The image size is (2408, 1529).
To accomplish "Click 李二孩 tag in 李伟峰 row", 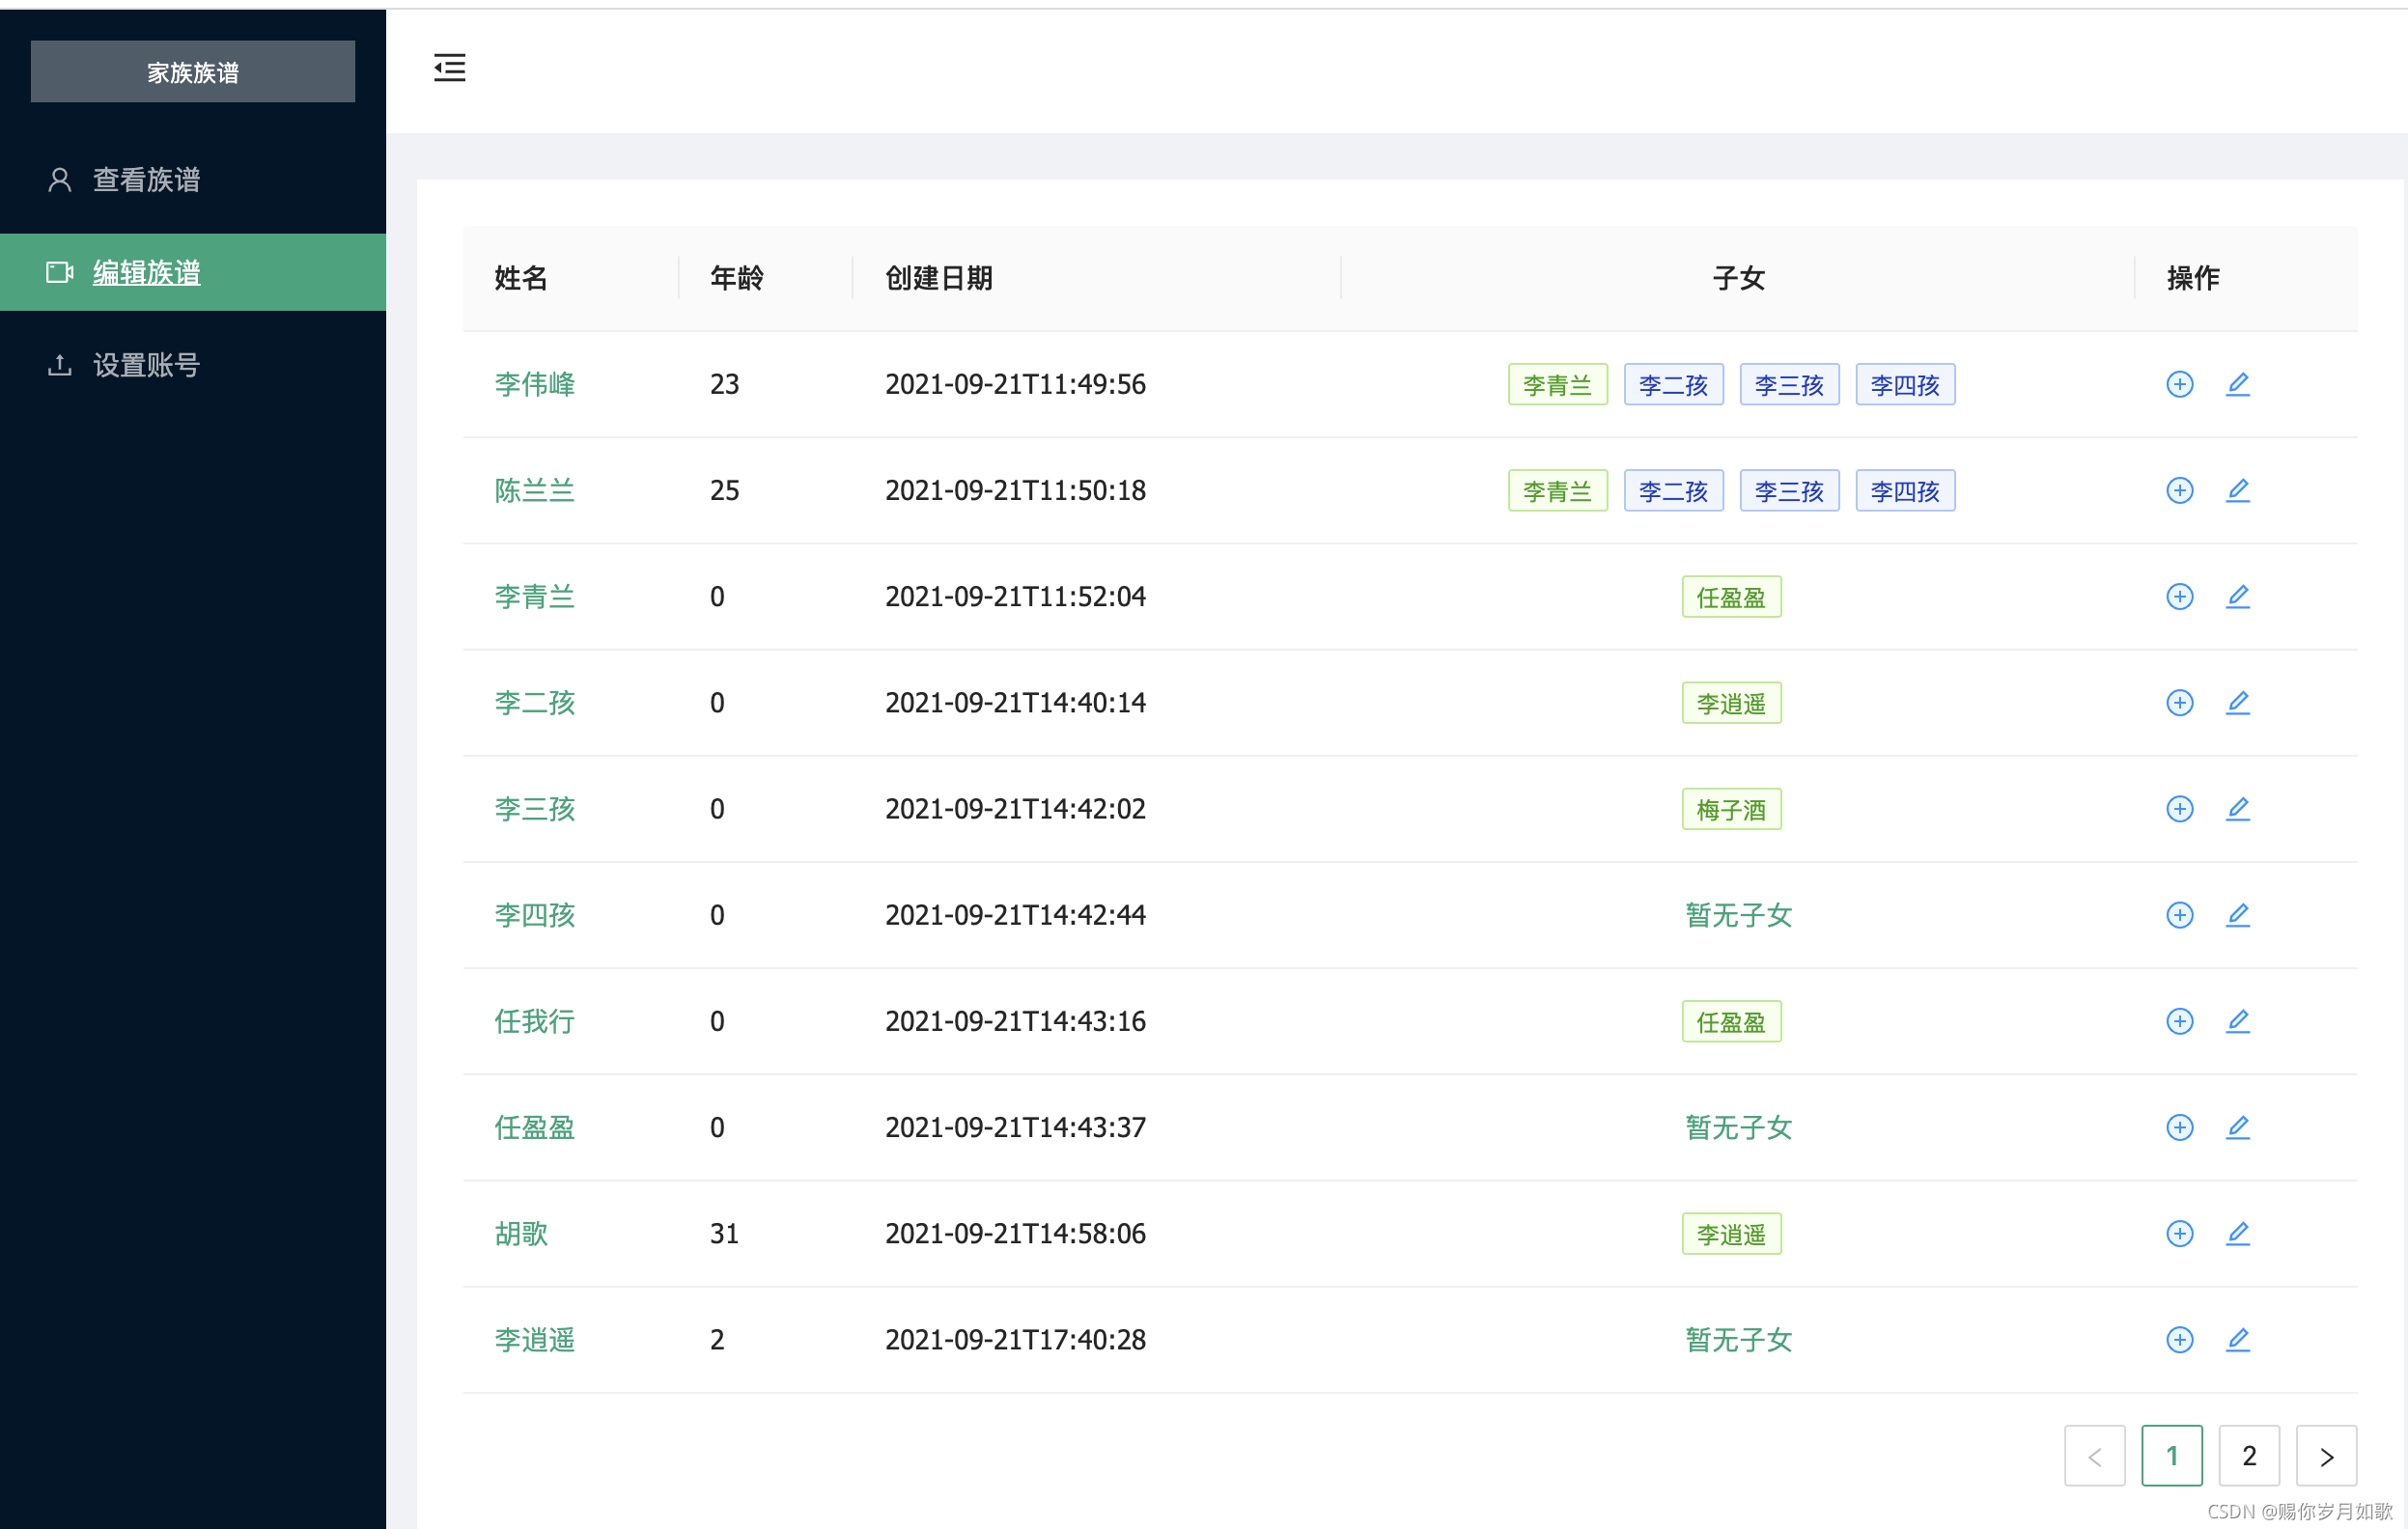I will (1673, 384).
